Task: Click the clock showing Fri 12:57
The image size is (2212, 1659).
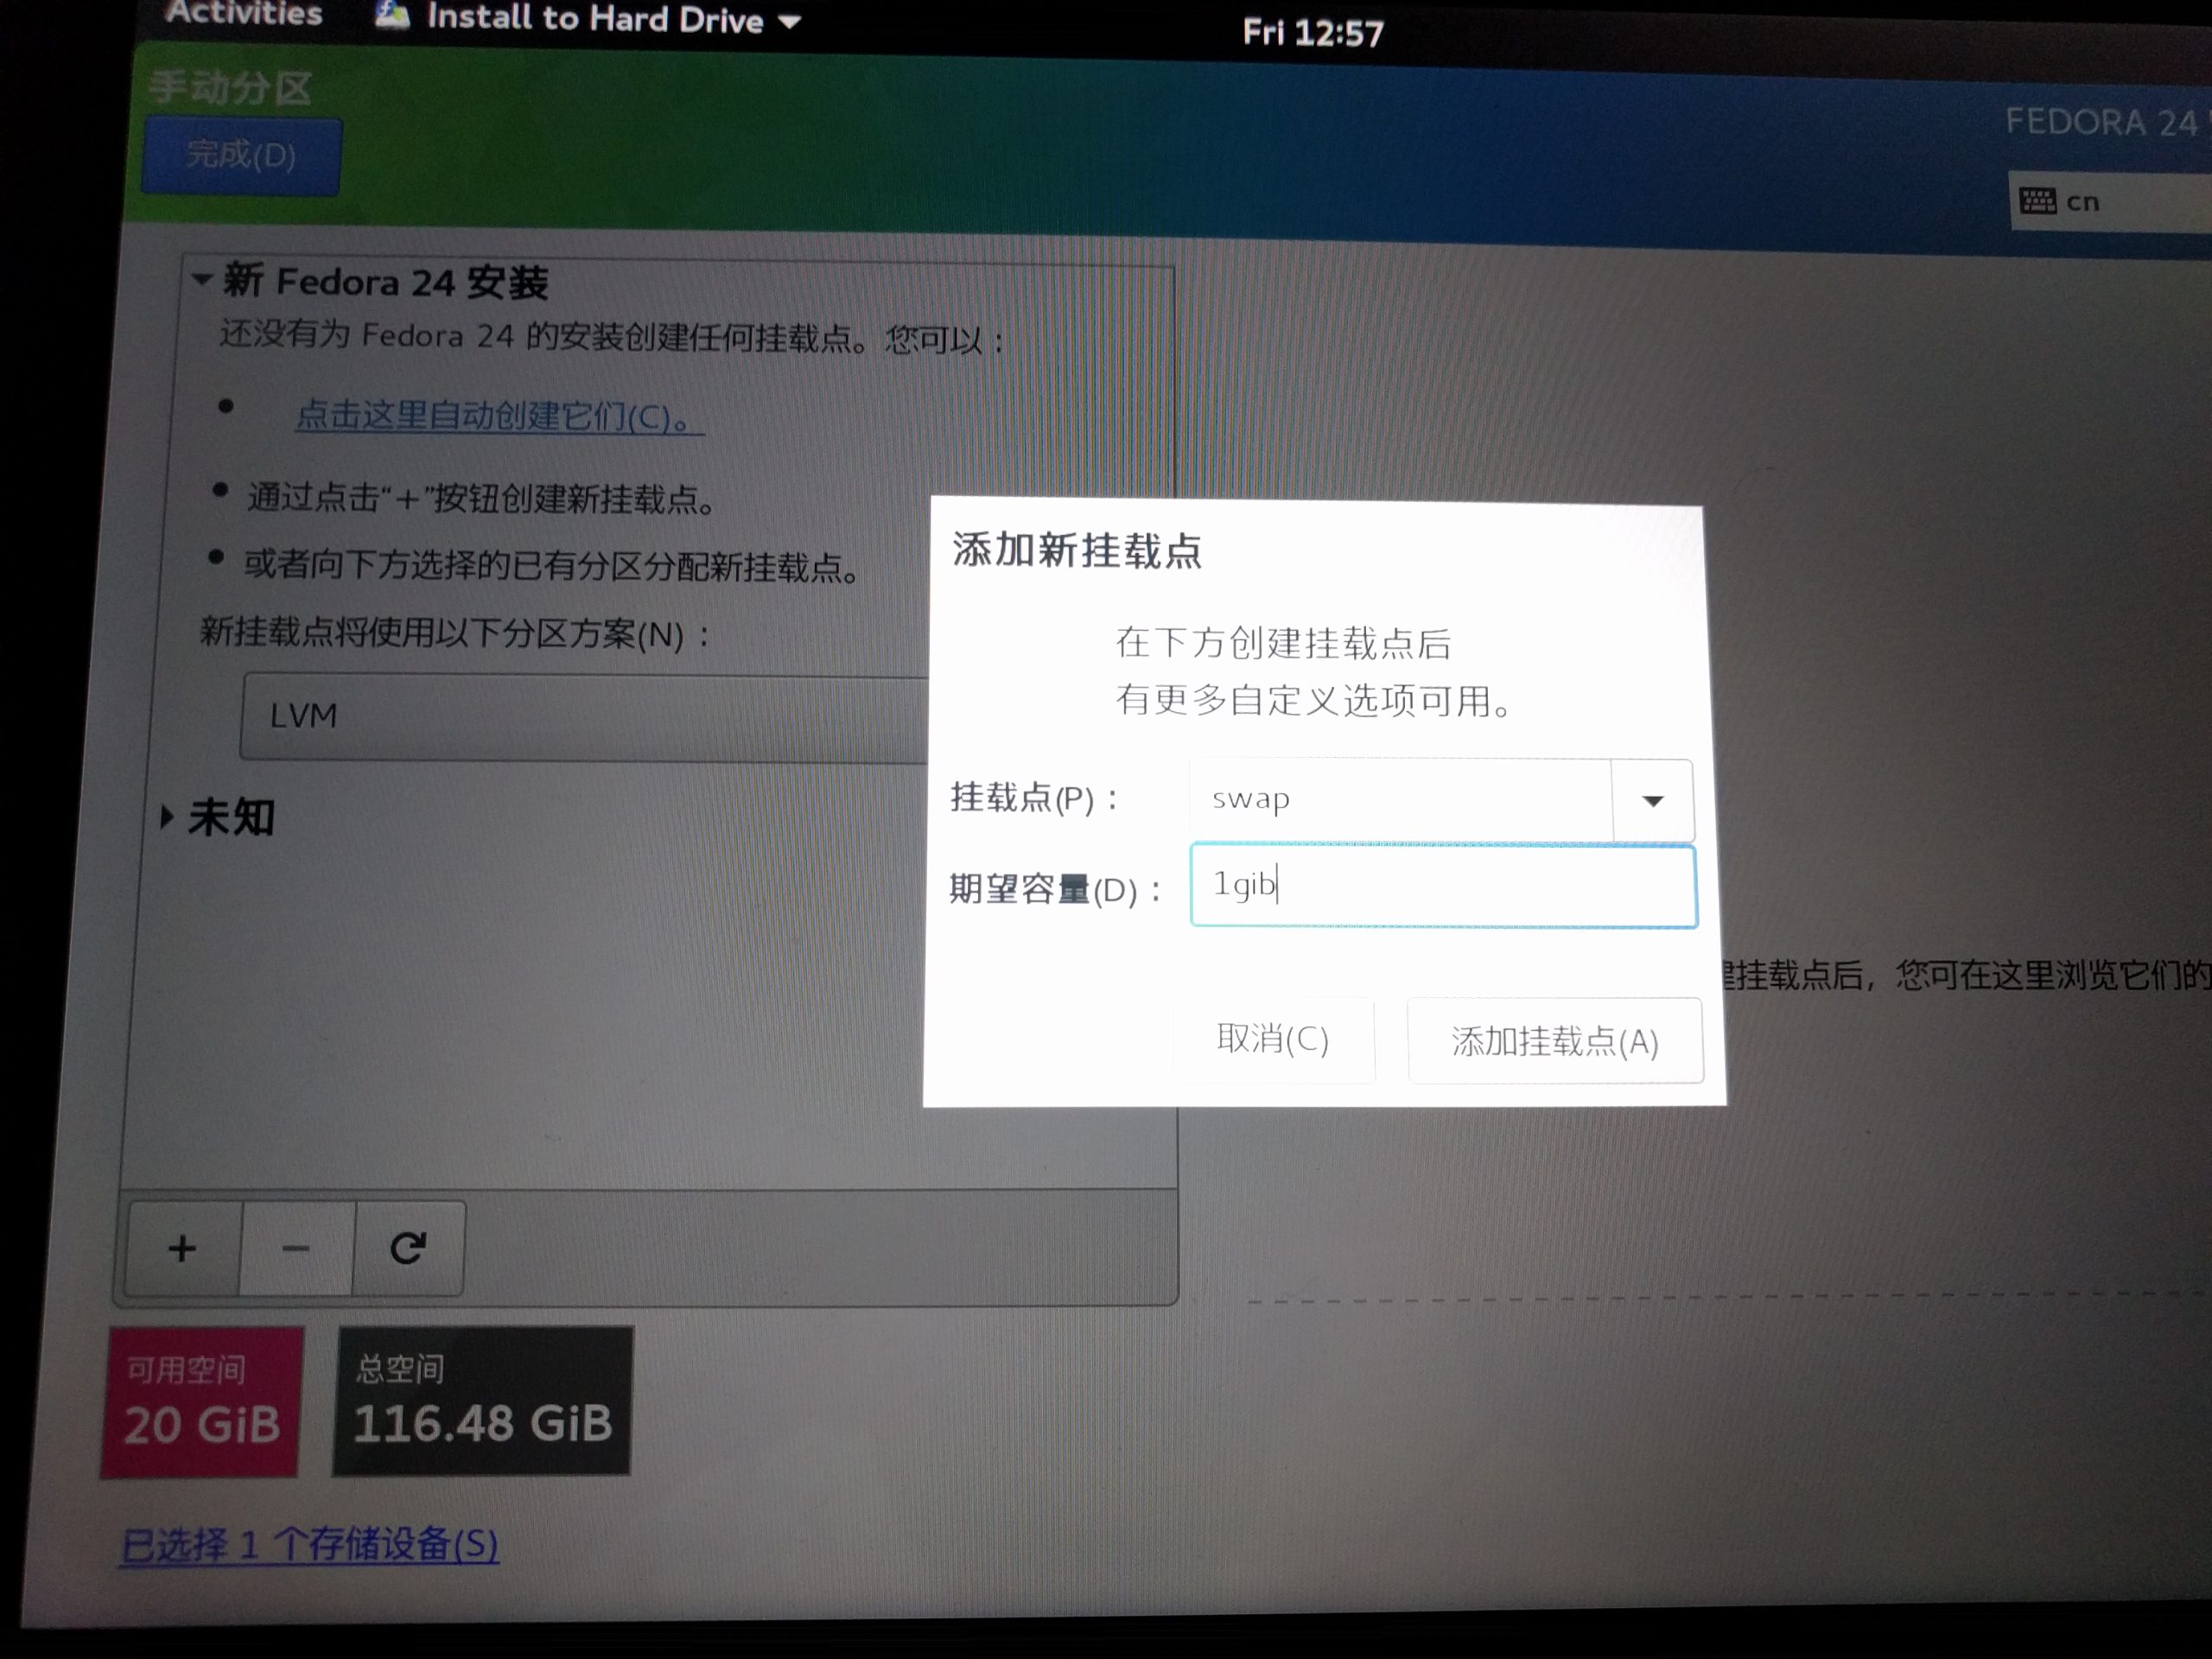Action: point(1313,33)
